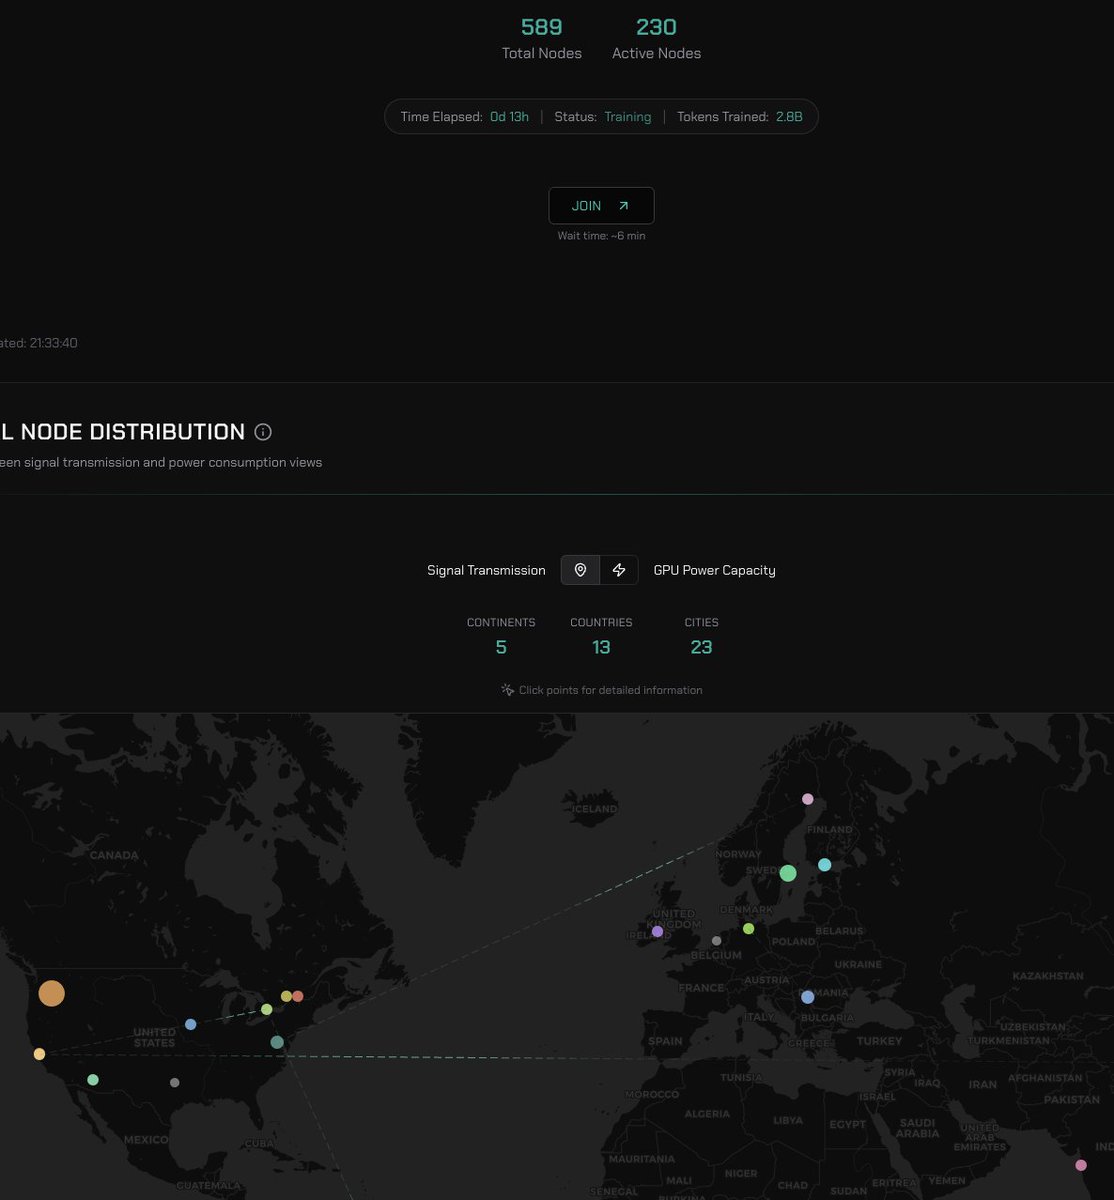
Task: Select the purple node over Ireland
Action: (657, 931)
